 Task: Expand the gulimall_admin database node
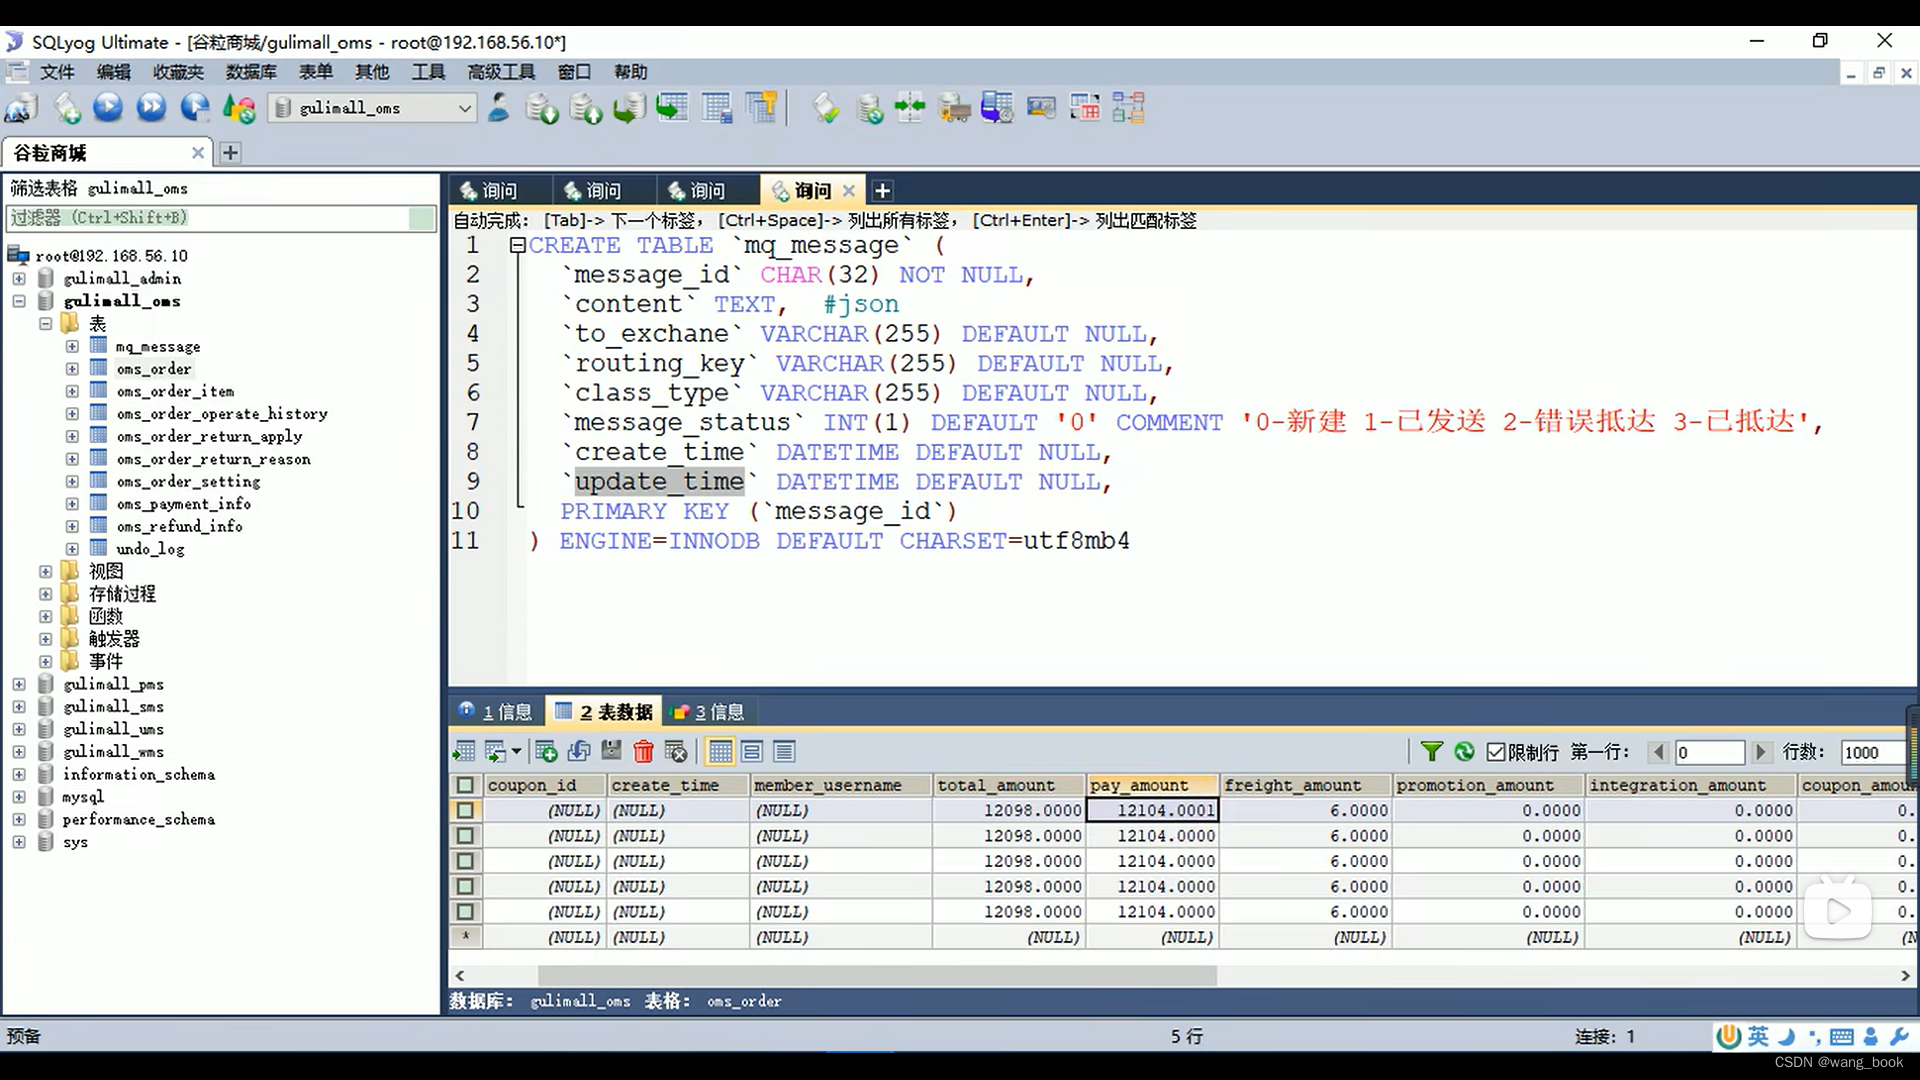click(x=19, y=278)
